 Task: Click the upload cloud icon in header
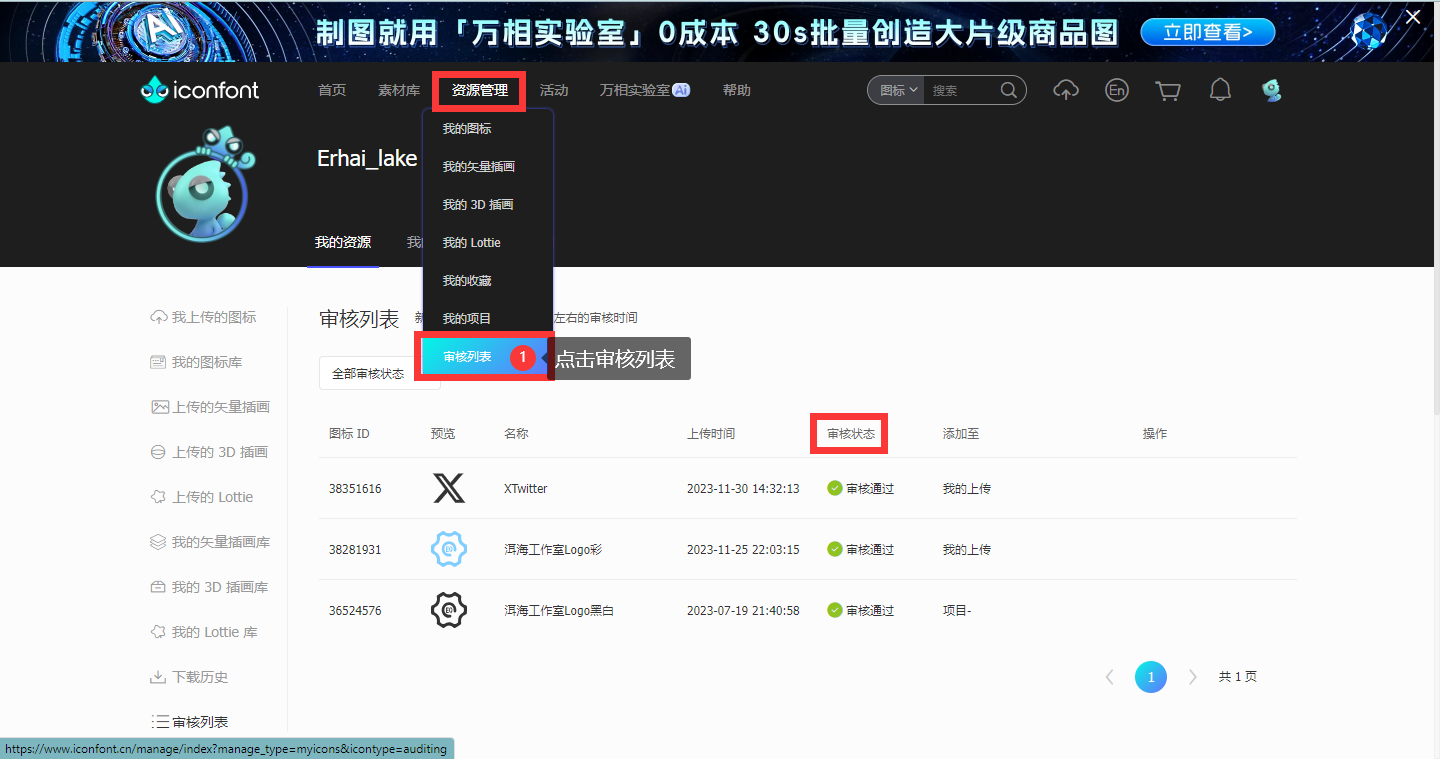click(x=1066, y=90)
